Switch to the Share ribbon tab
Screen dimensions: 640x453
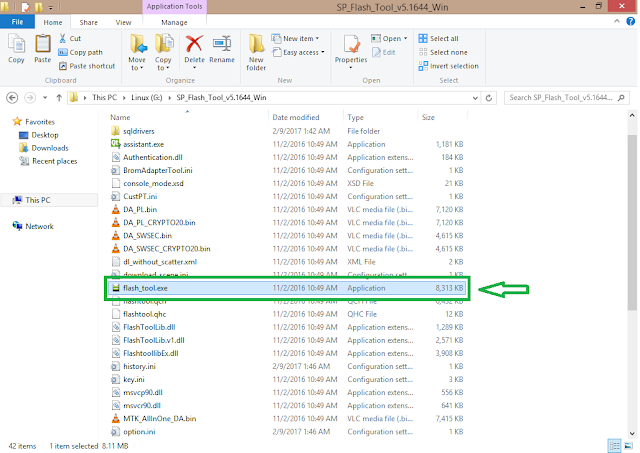tap(89, 22)
